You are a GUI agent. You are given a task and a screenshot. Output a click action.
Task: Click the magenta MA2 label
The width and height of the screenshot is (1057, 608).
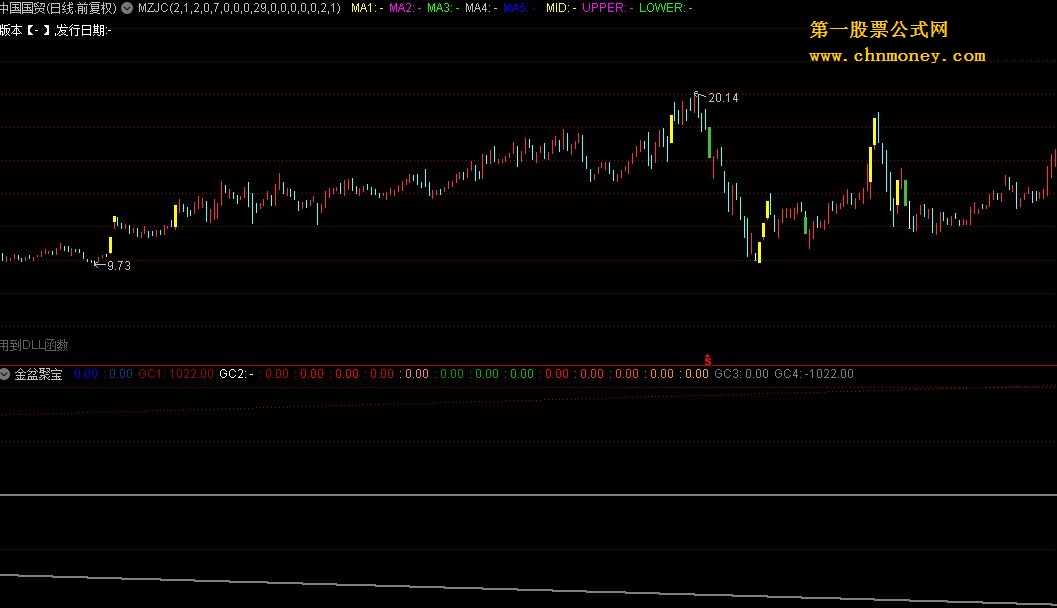(x=405, y=8)
